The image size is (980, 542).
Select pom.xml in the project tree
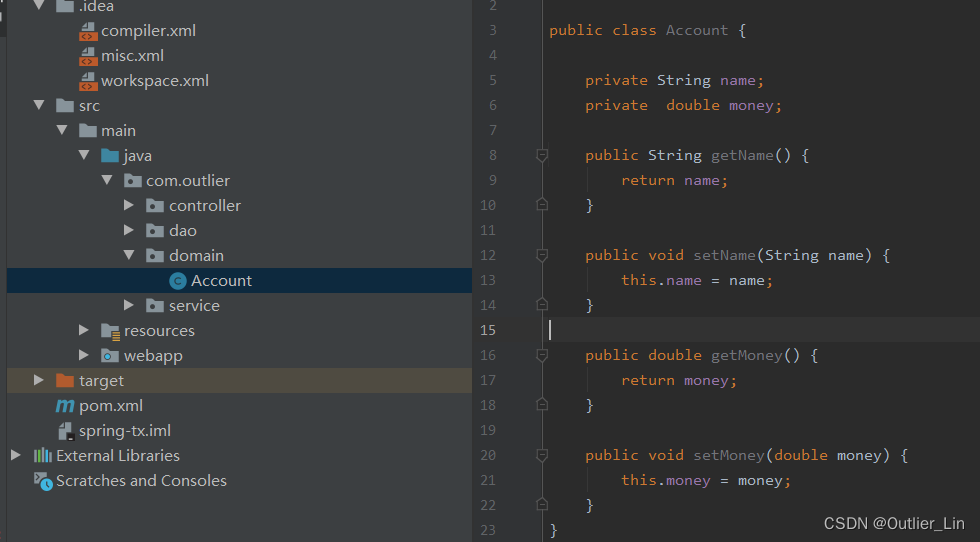point(111,406)
